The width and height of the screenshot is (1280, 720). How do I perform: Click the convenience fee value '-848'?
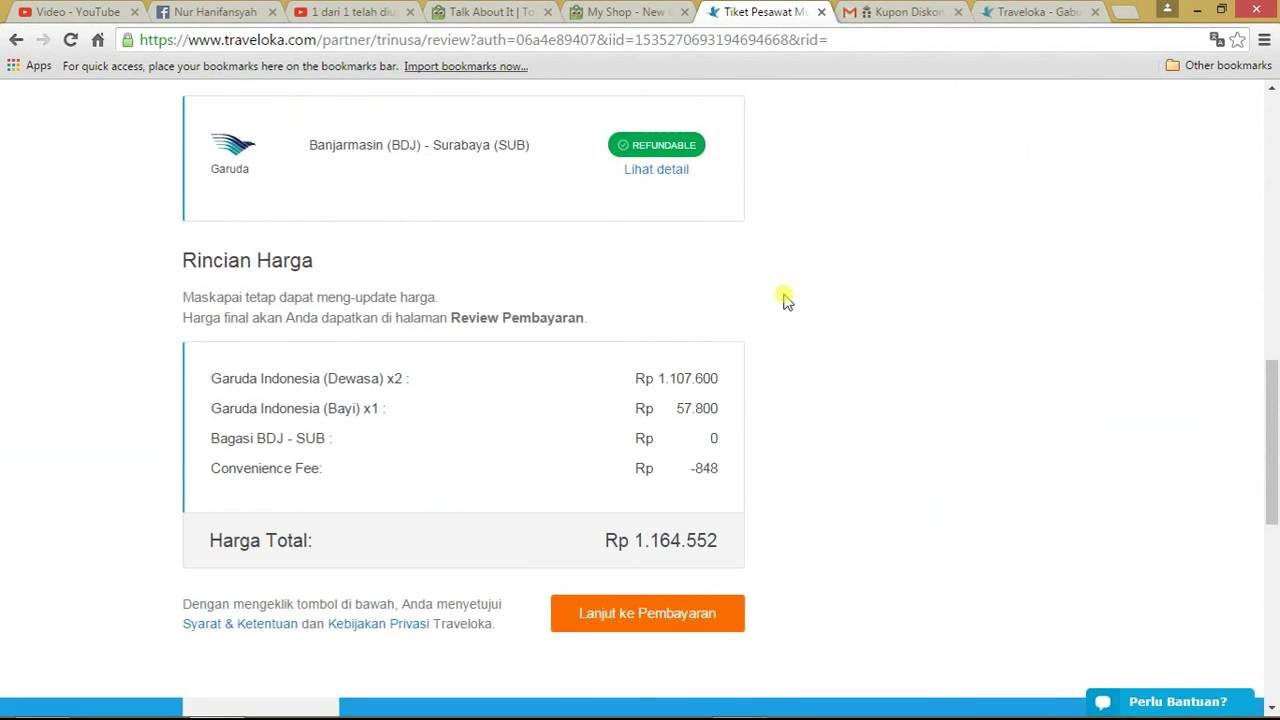point(704,468)
